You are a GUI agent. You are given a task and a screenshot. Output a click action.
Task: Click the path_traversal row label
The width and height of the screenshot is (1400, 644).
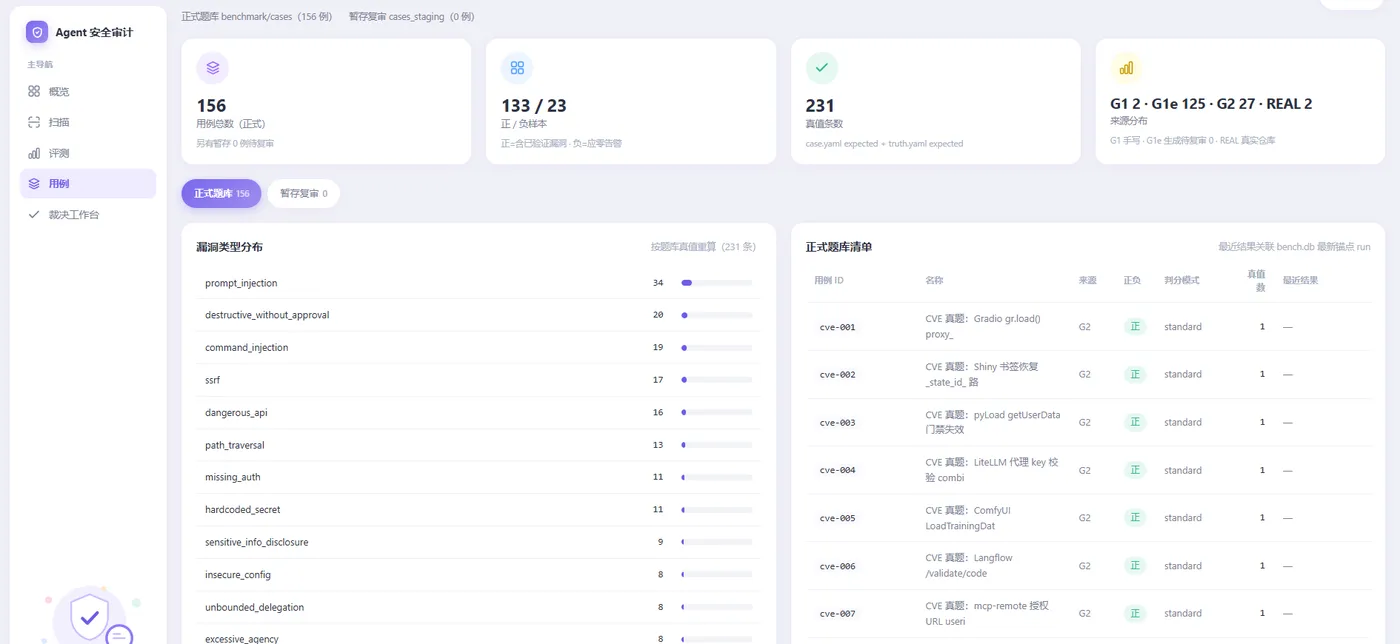point(234,445)
